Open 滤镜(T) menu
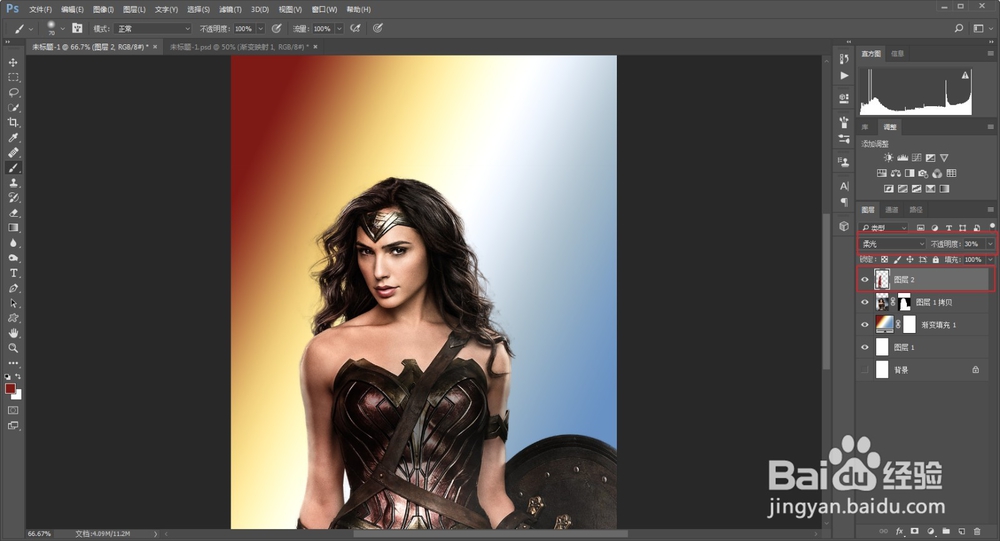This screenshot has width=1000, height=541. click(230, 10)
